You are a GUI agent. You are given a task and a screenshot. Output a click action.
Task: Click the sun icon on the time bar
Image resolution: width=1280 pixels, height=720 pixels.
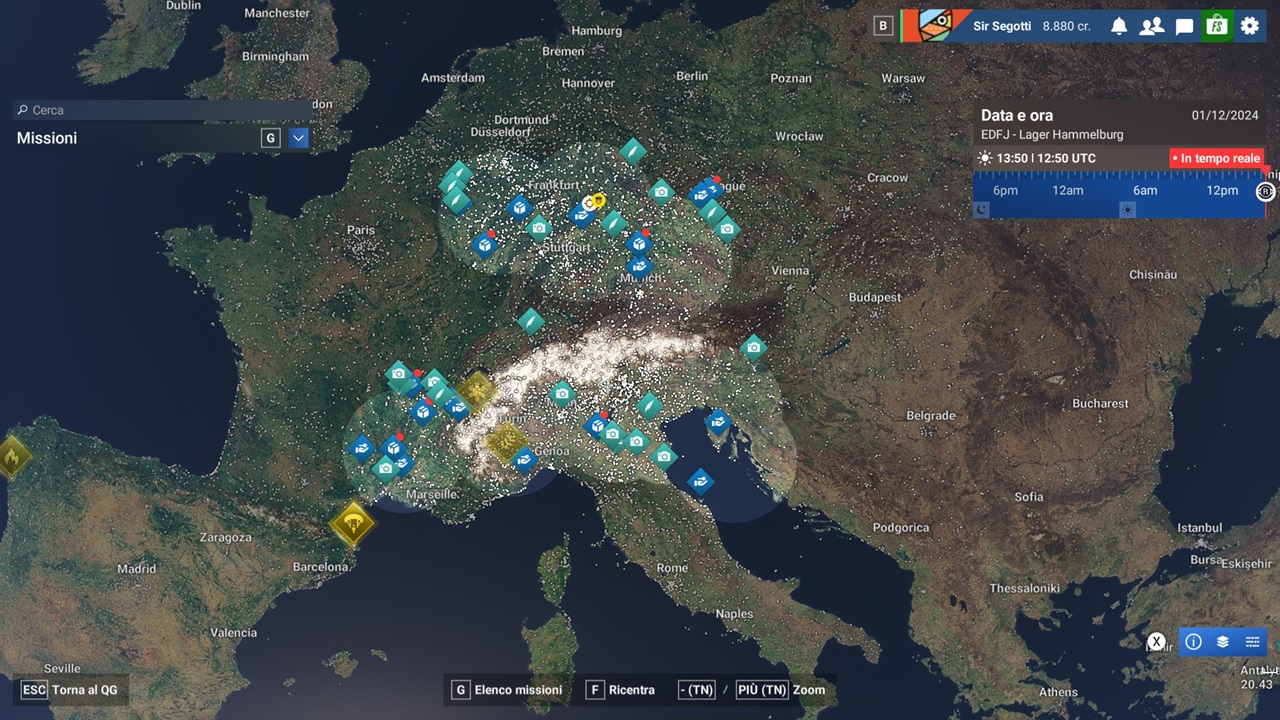[x=1127, y=208]
